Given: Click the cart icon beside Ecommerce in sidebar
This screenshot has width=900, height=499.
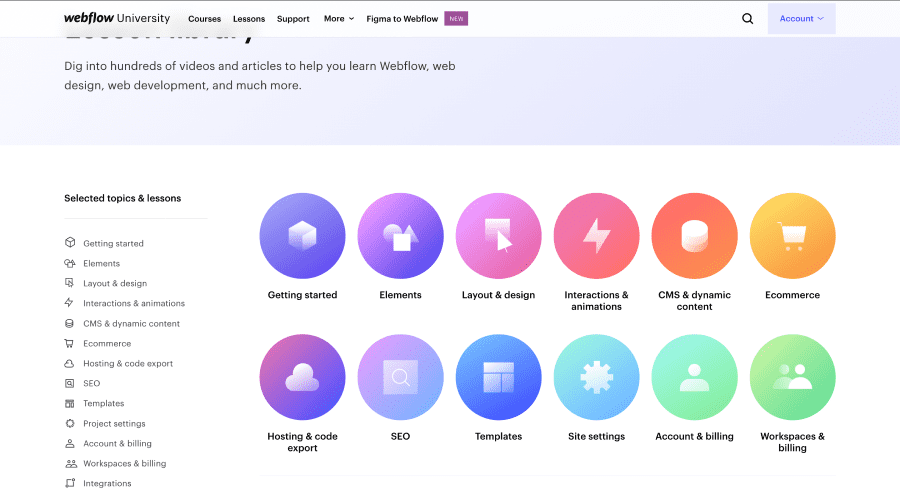Looking at the screenshot, I should pos(69,343).
